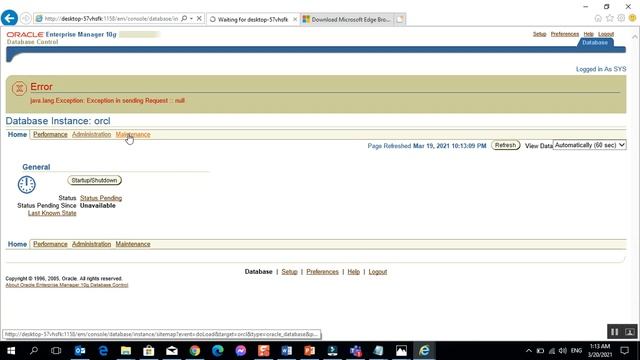Open the top-right Preferences link

click(x=564, y=34)
